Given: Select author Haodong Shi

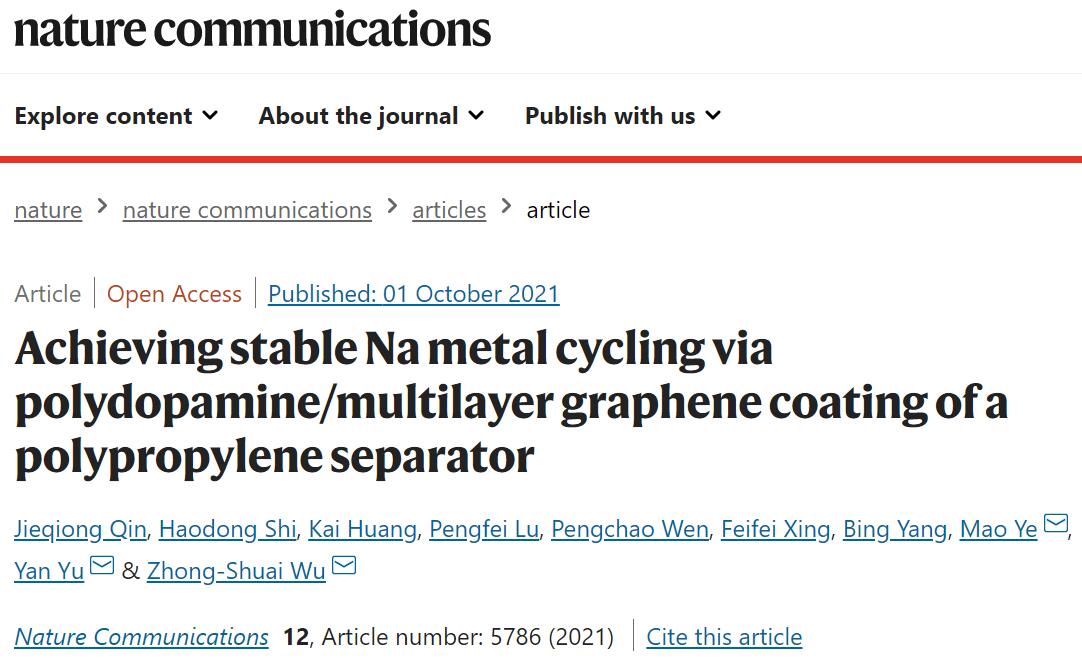Looking at the screenshot, I should 227,529.
